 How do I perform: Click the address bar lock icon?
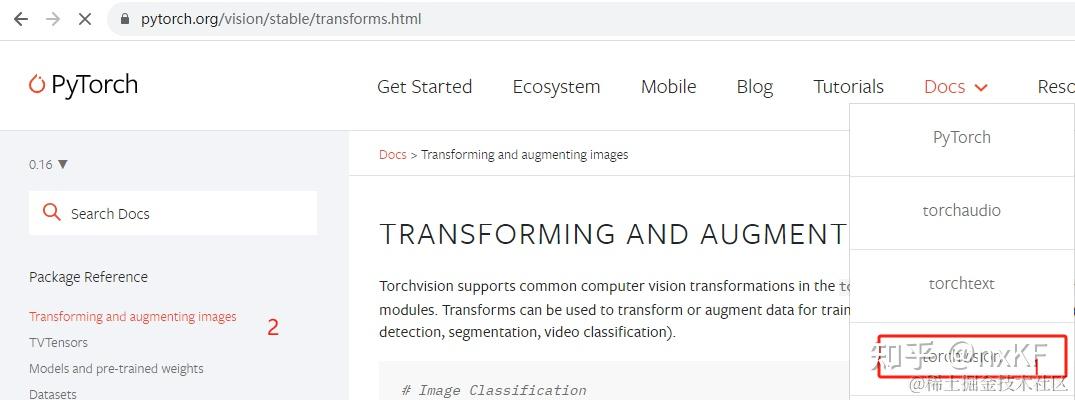[x=125, y=19]
